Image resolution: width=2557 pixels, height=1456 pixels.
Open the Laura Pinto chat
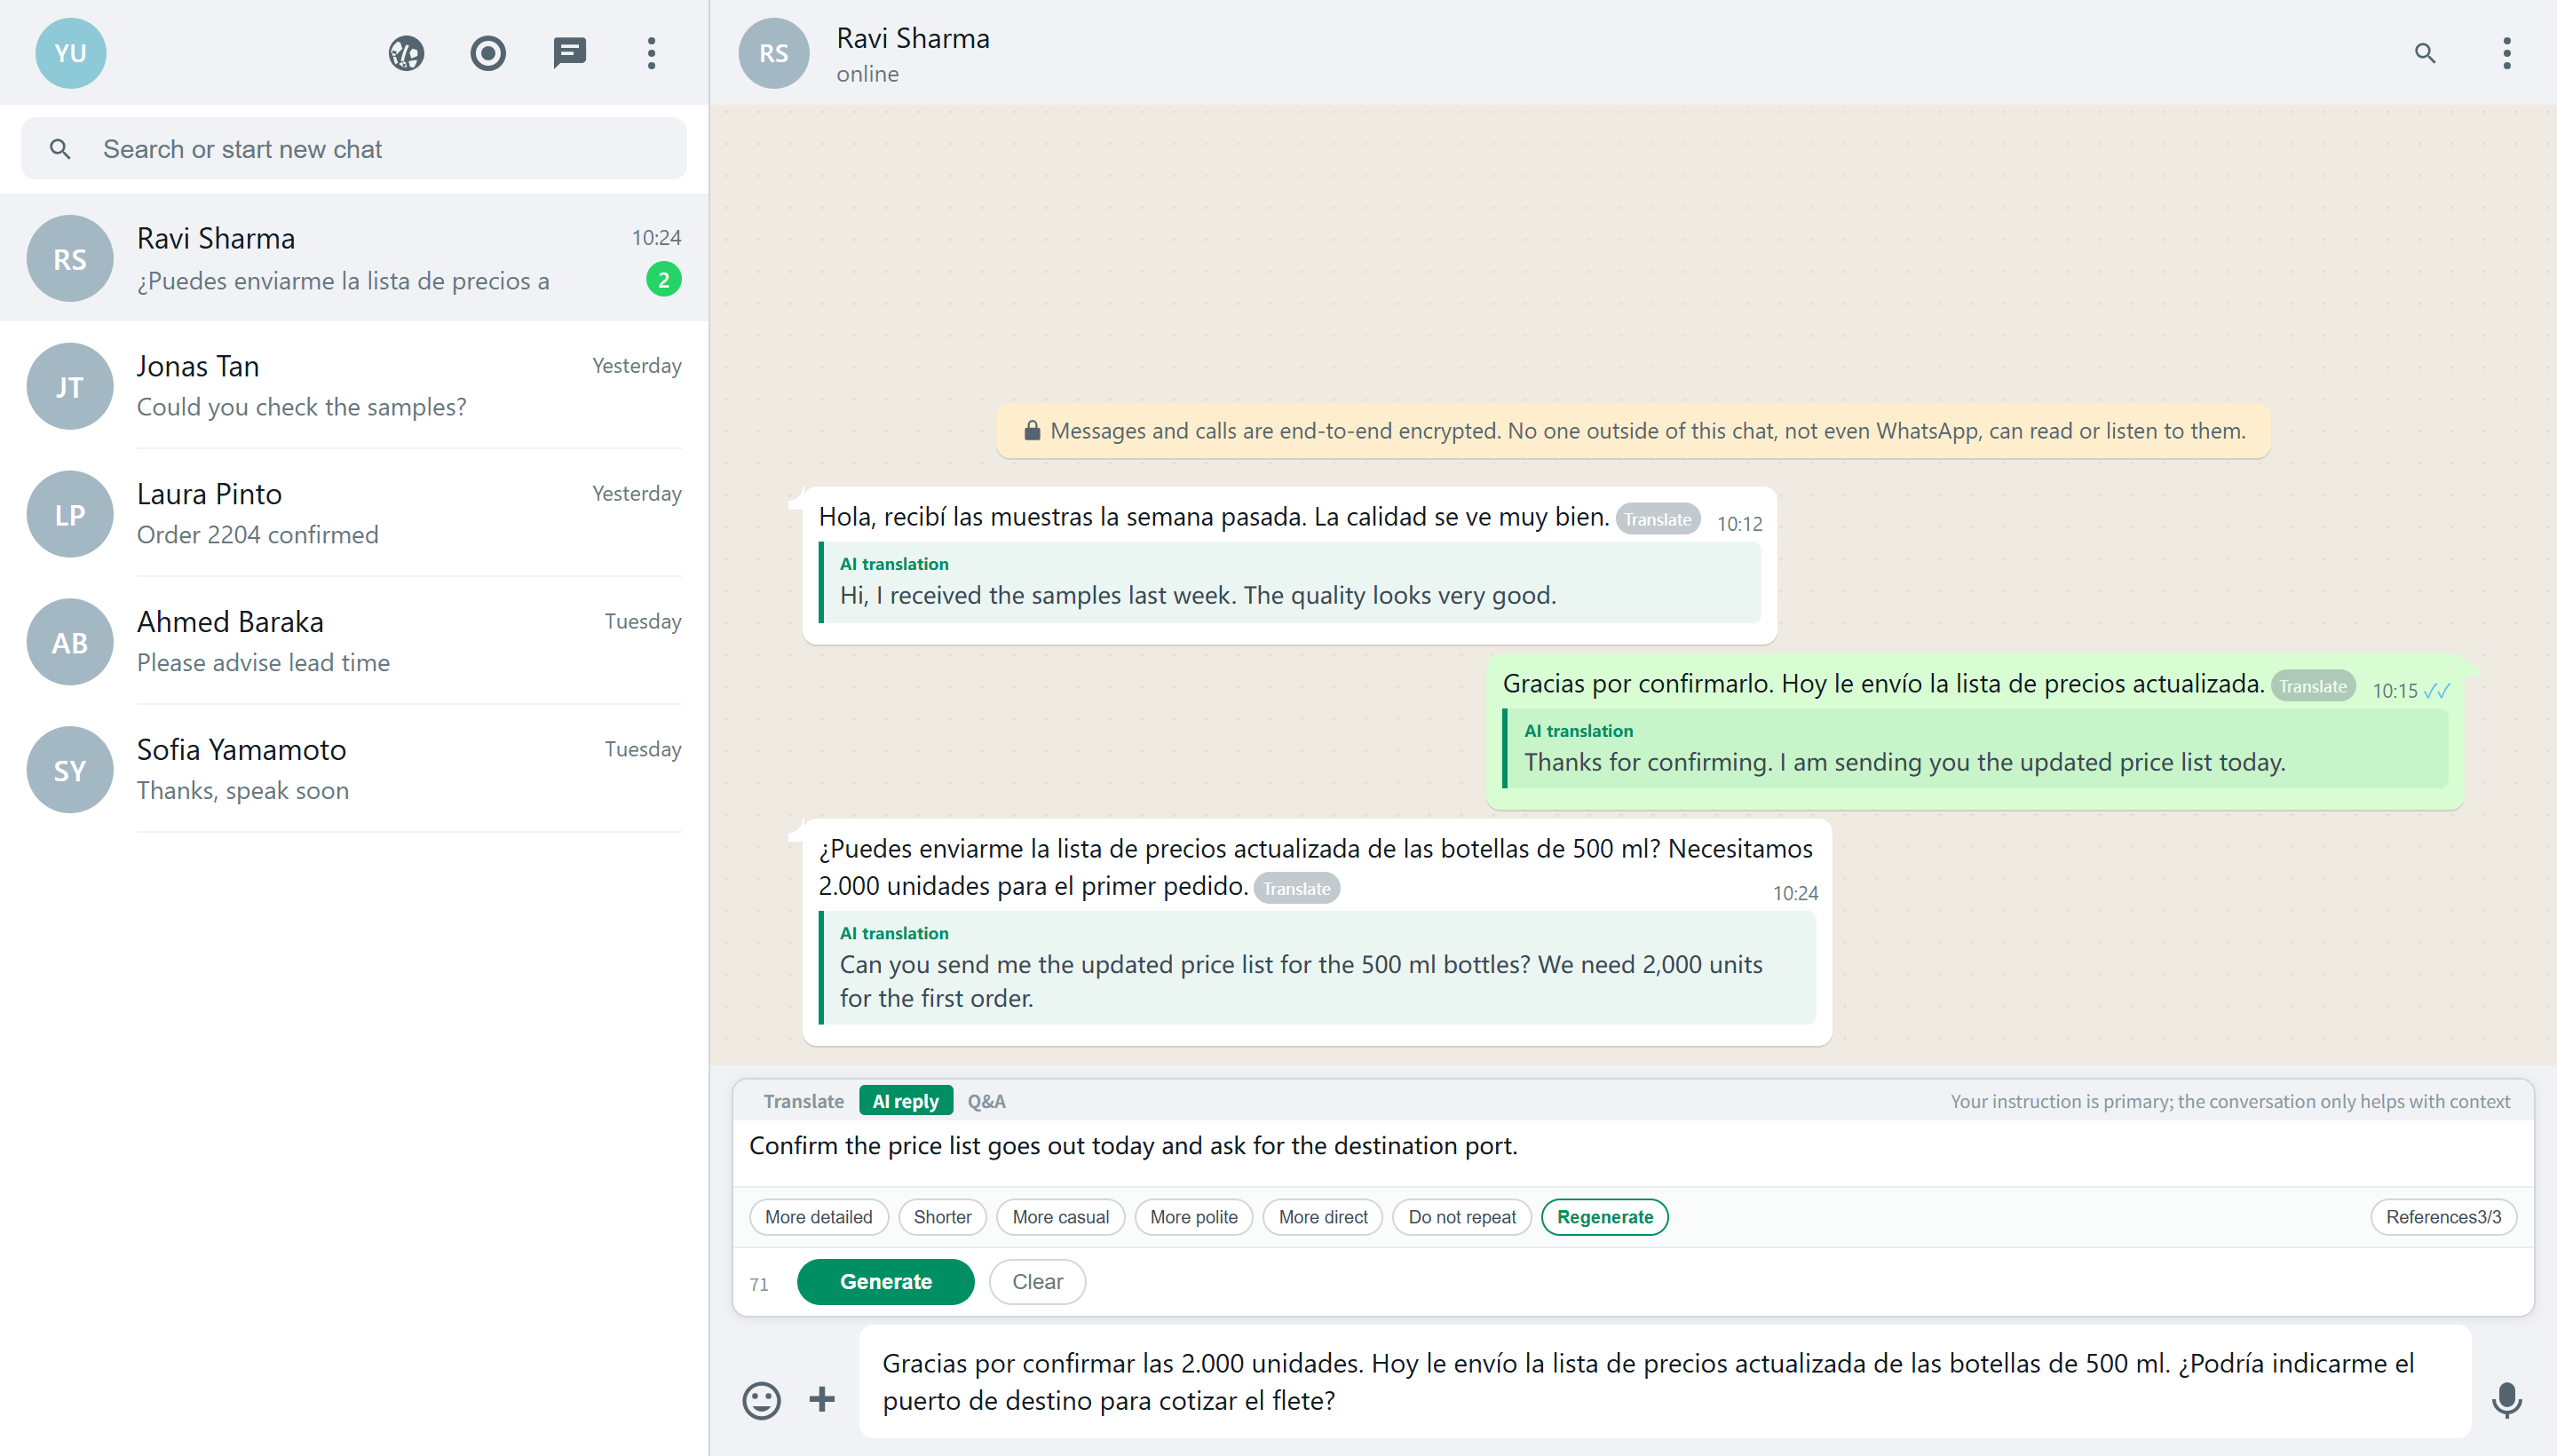click(x=354, y=514)
